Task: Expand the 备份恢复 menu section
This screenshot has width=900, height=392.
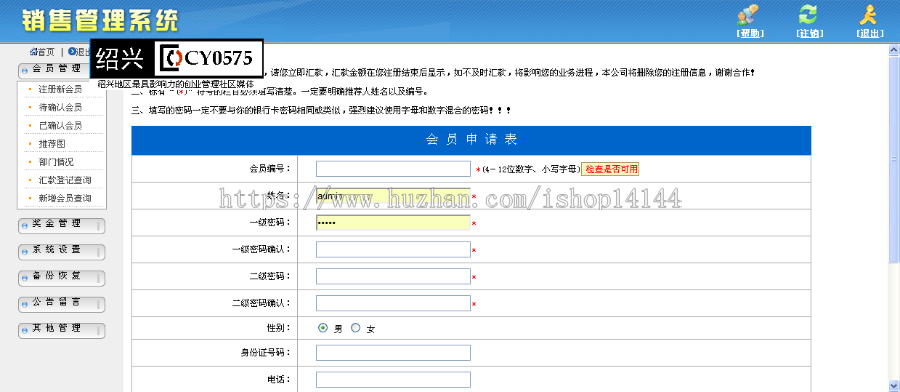Action: [62, 278]
